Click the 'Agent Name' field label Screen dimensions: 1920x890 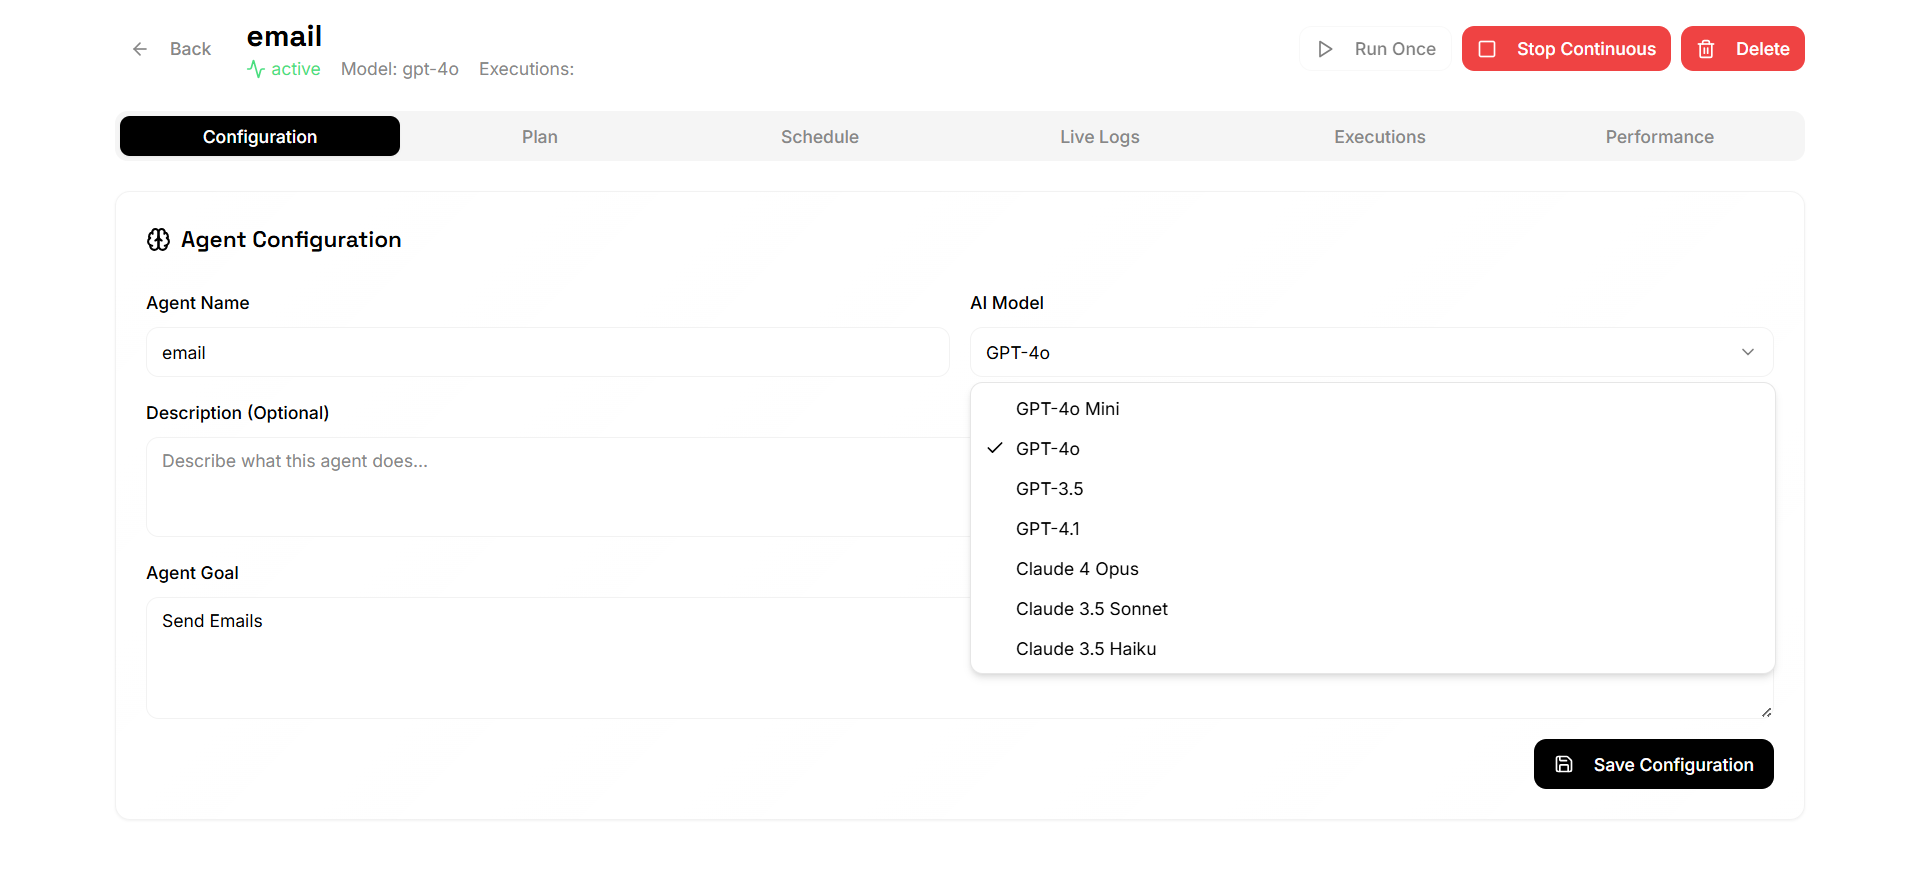click(x=197, y=303)
